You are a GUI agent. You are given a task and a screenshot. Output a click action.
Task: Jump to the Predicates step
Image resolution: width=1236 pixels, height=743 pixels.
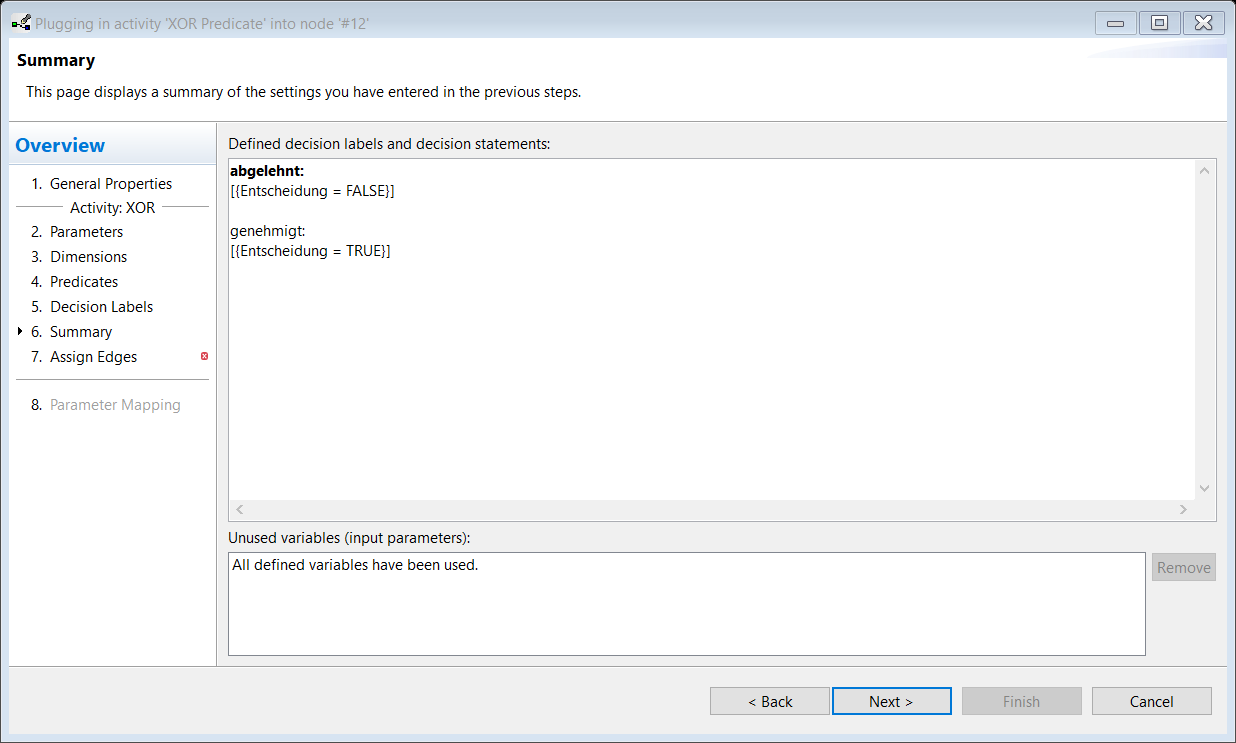pyautogui.click(x=75, y=282)
